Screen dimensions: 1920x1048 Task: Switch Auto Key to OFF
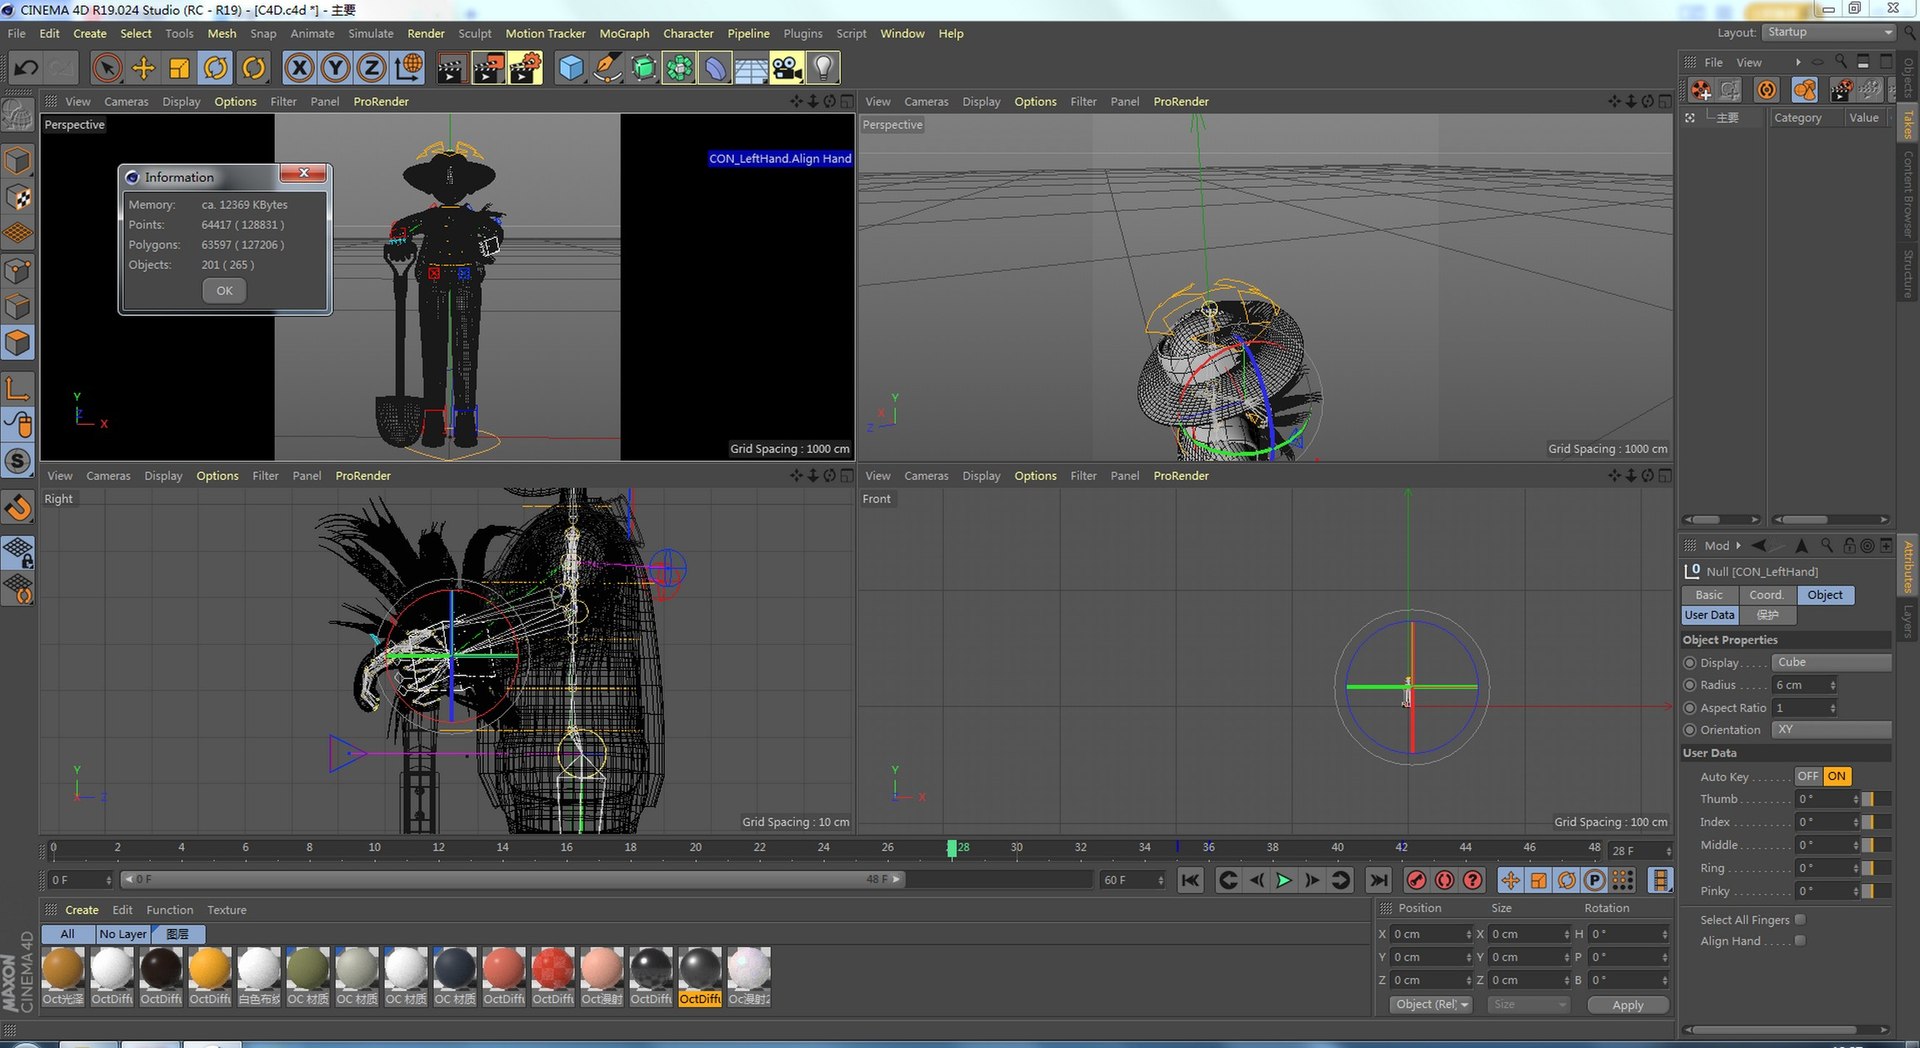tap(1807, 776)
